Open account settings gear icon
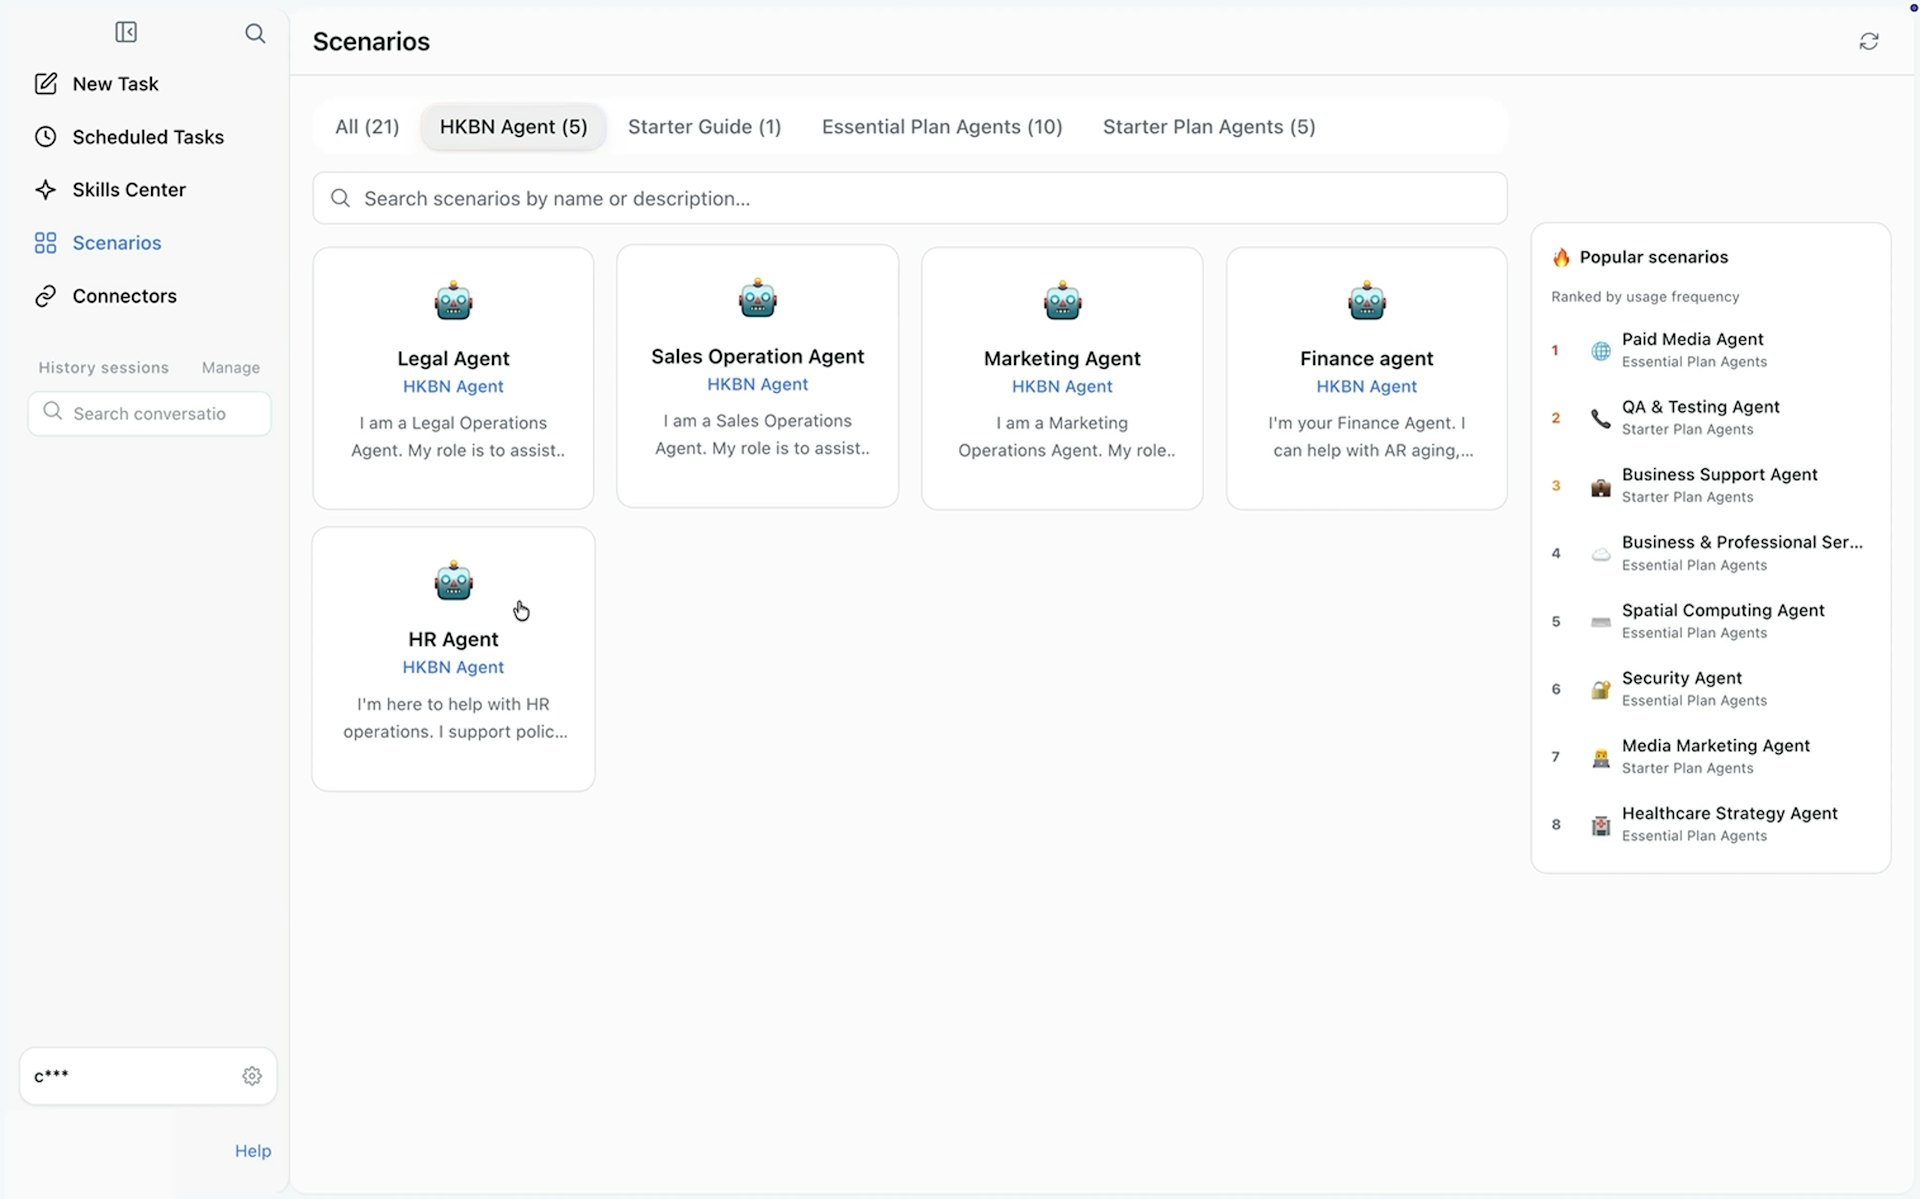Viewport: 1920px width, 1199px height. (x=252, y=1076)
